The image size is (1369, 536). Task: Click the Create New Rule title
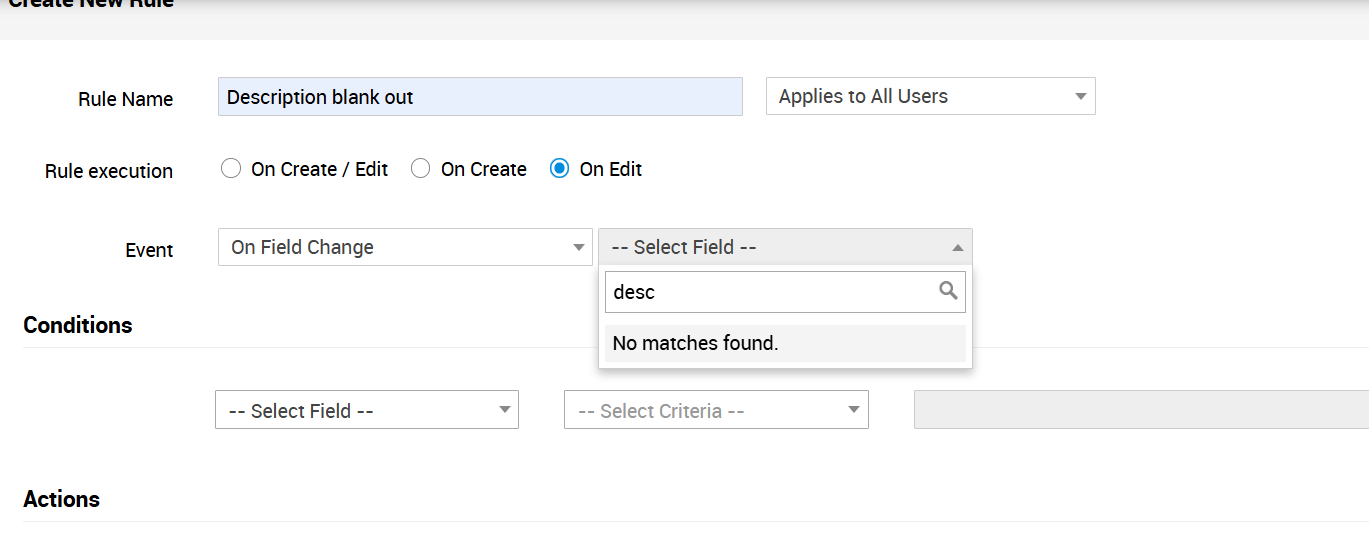pos(90,4)
